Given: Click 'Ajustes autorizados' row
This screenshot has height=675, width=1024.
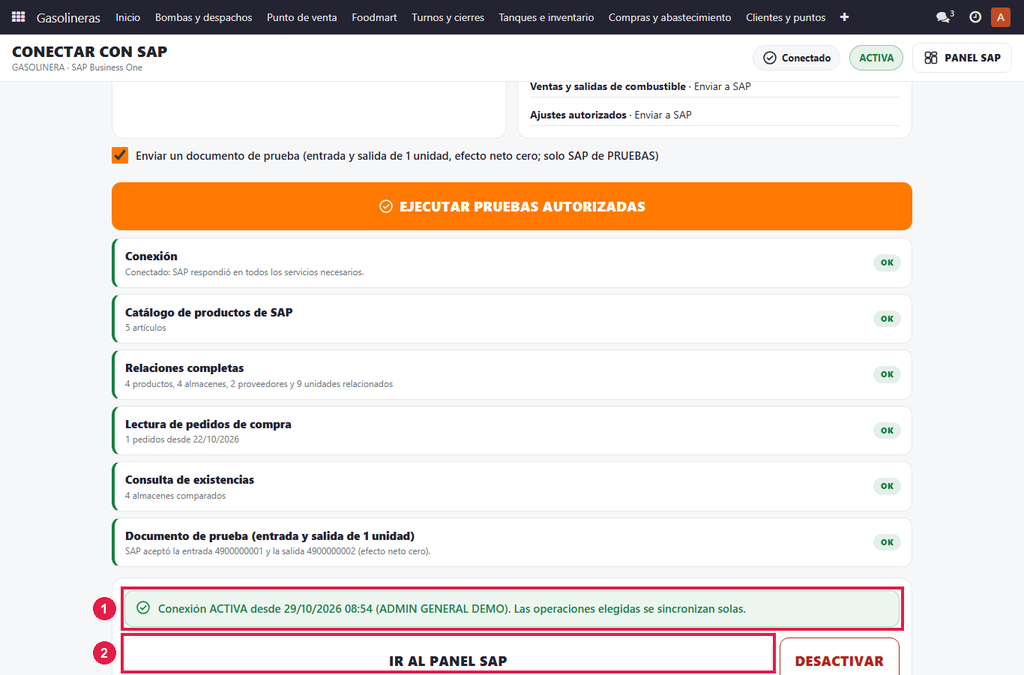Looking at the screenshot, I should [x=714, y=115].
